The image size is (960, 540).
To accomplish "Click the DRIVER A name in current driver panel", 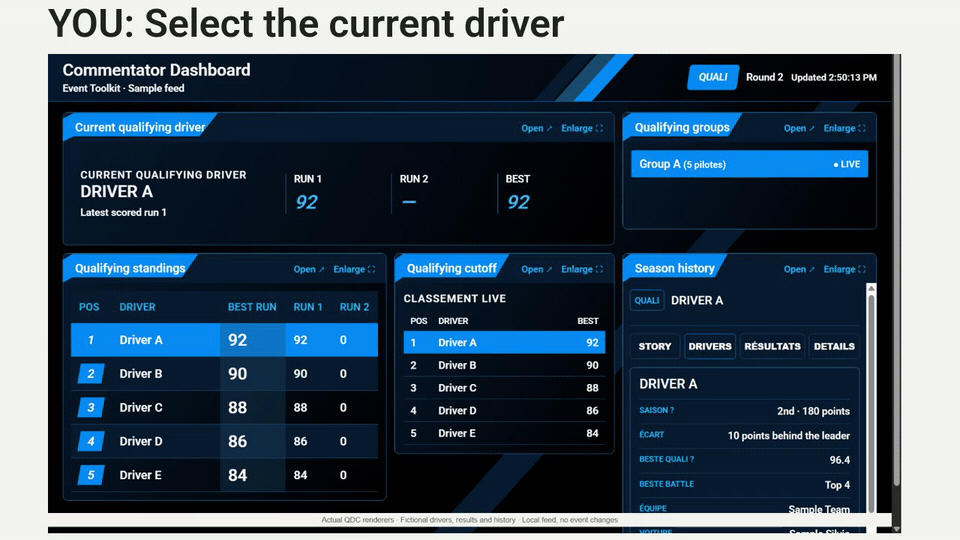I will 116,192.
